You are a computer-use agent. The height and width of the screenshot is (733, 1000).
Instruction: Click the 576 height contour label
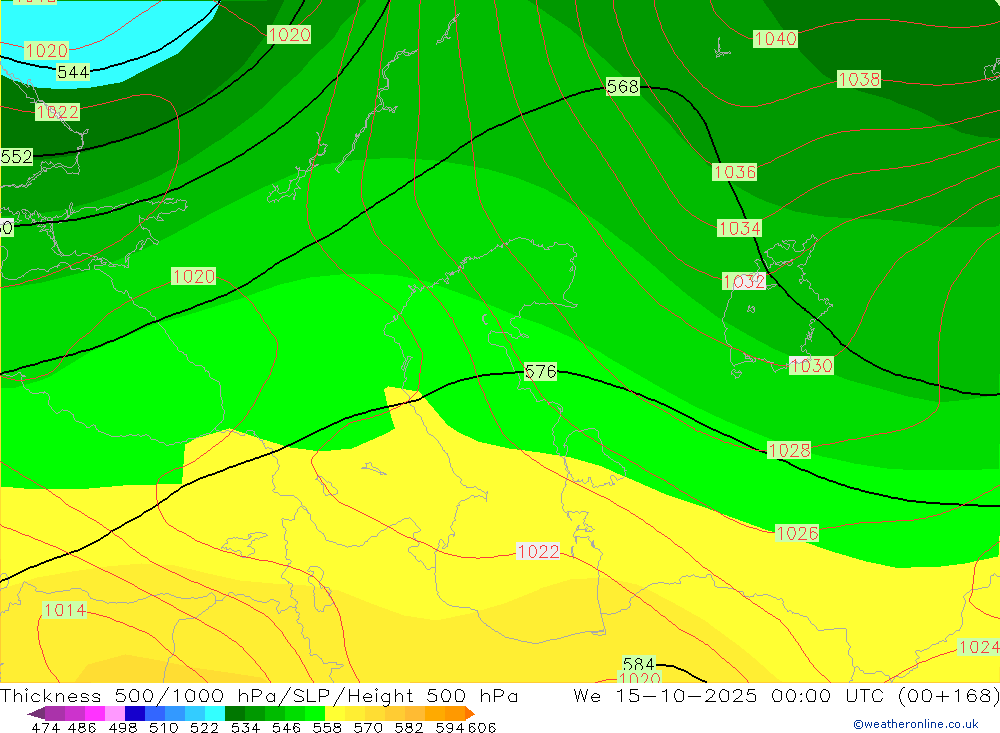[x=540, y=371]
